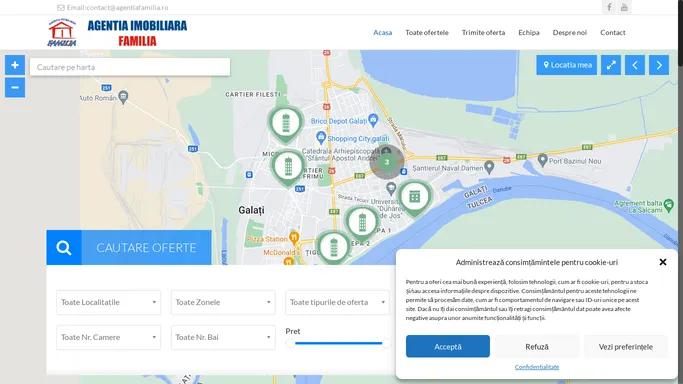This screenshot has width=683, height=384.
Task: Click the Galați city label on map
Action: tap(251, 210)
